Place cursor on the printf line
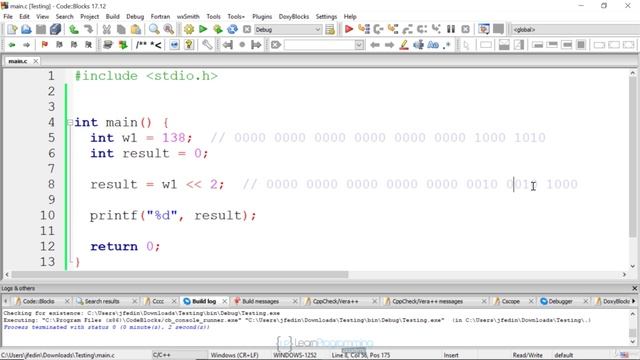 click(173, 215)
